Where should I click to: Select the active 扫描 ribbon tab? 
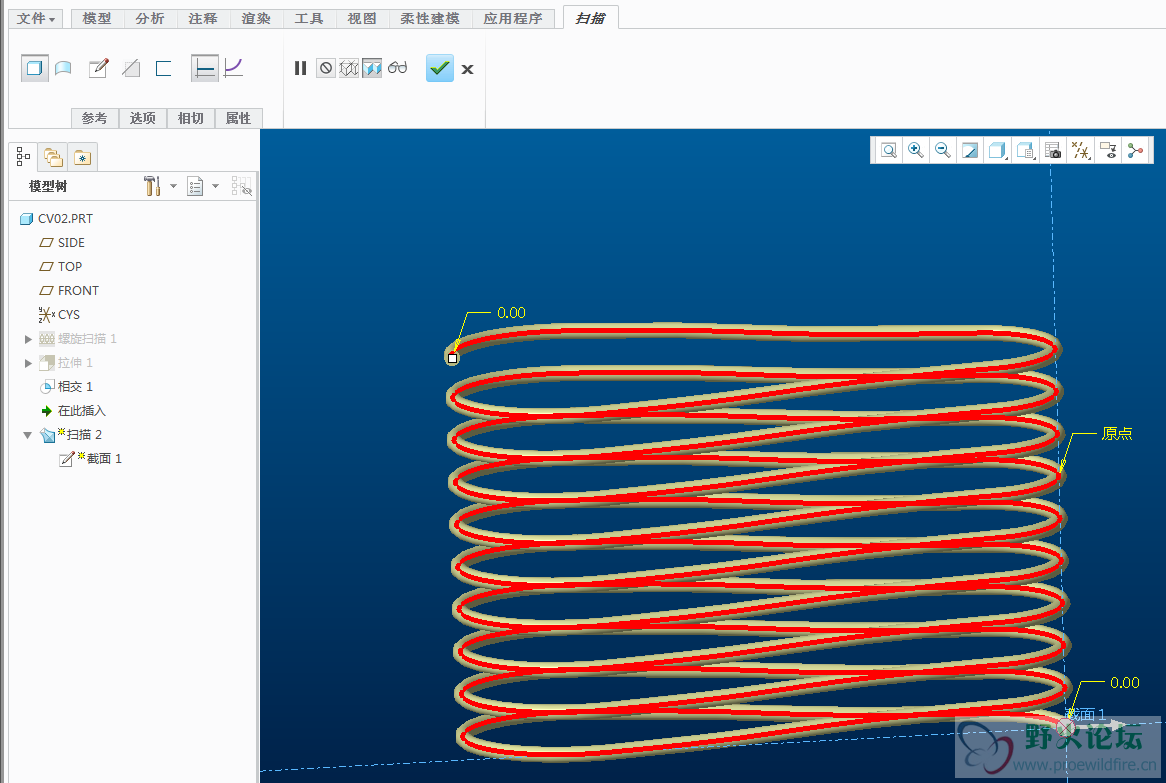pyautogui.click(x=590, y=19)
